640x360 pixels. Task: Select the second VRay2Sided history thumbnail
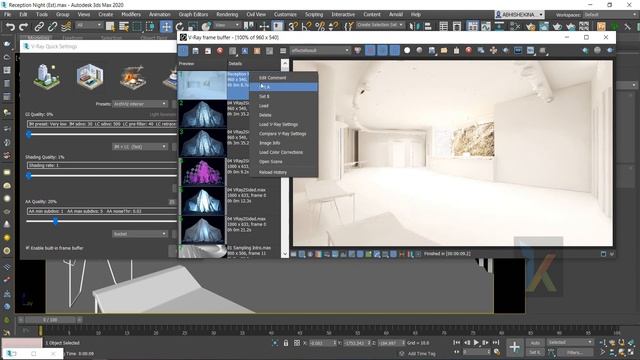pyautogui.click(x=202, y=143)
